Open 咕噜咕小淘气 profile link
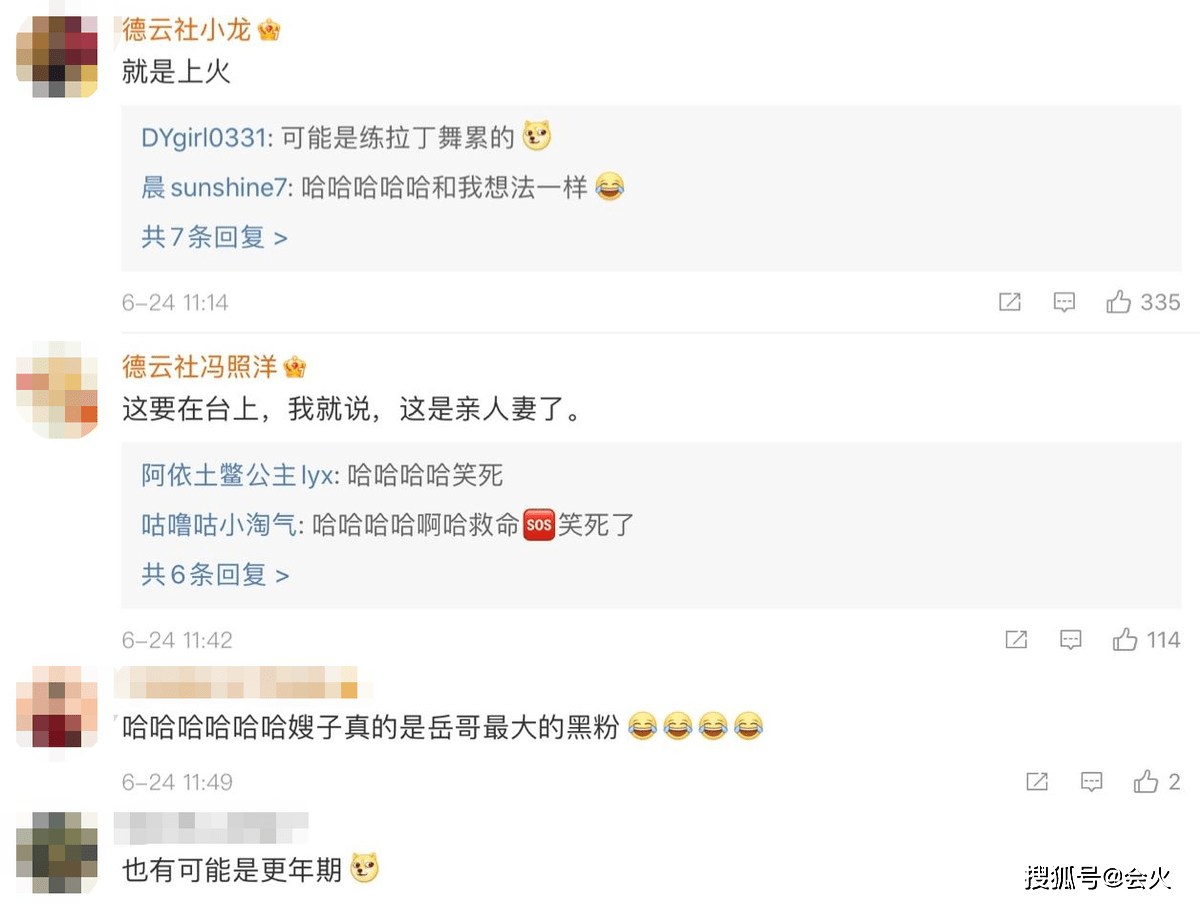 [219, 525]
